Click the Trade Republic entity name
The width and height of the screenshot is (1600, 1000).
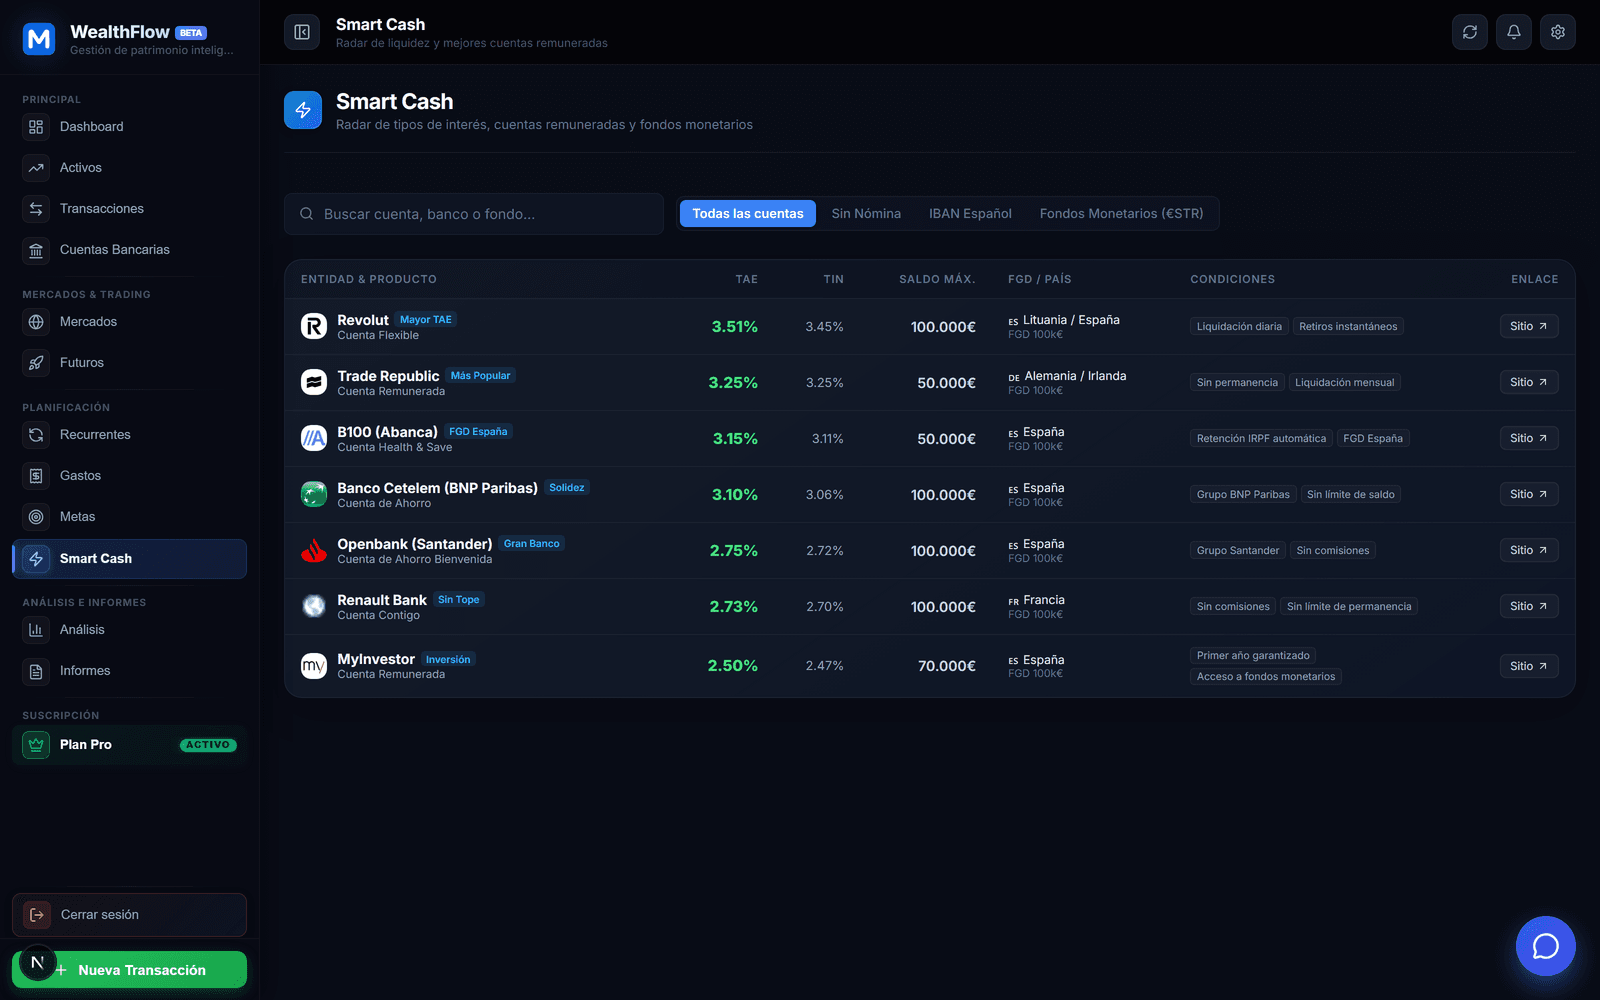[388, 376]
